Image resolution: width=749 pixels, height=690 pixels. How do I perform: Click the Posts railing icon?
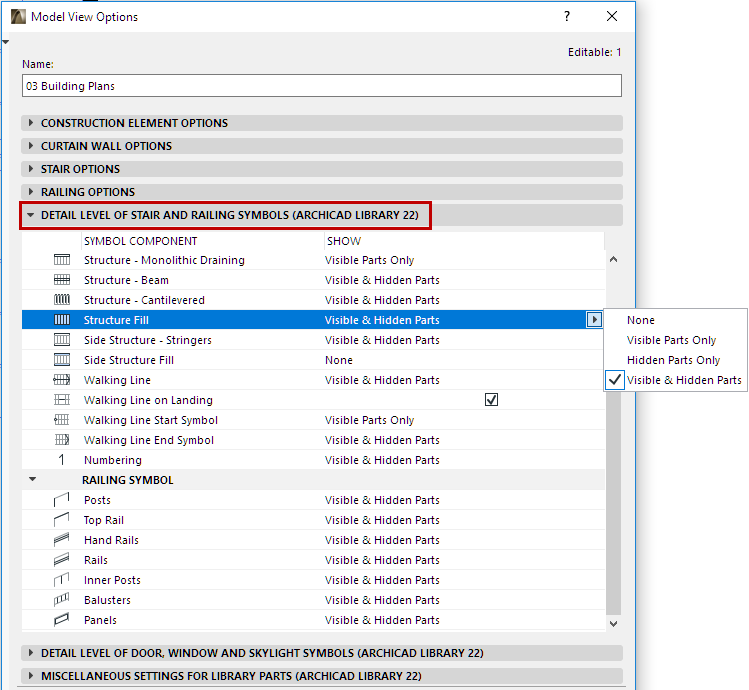[62, 500]
